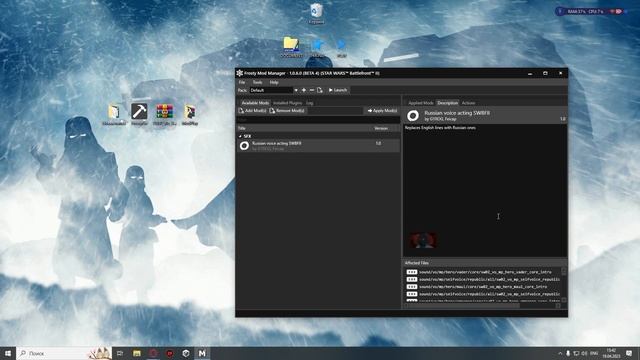Image resolution: width=640 pixels, height=360 pixels.
Task: Select the vader core intro affected file
Action: click(x=485, y=272)
